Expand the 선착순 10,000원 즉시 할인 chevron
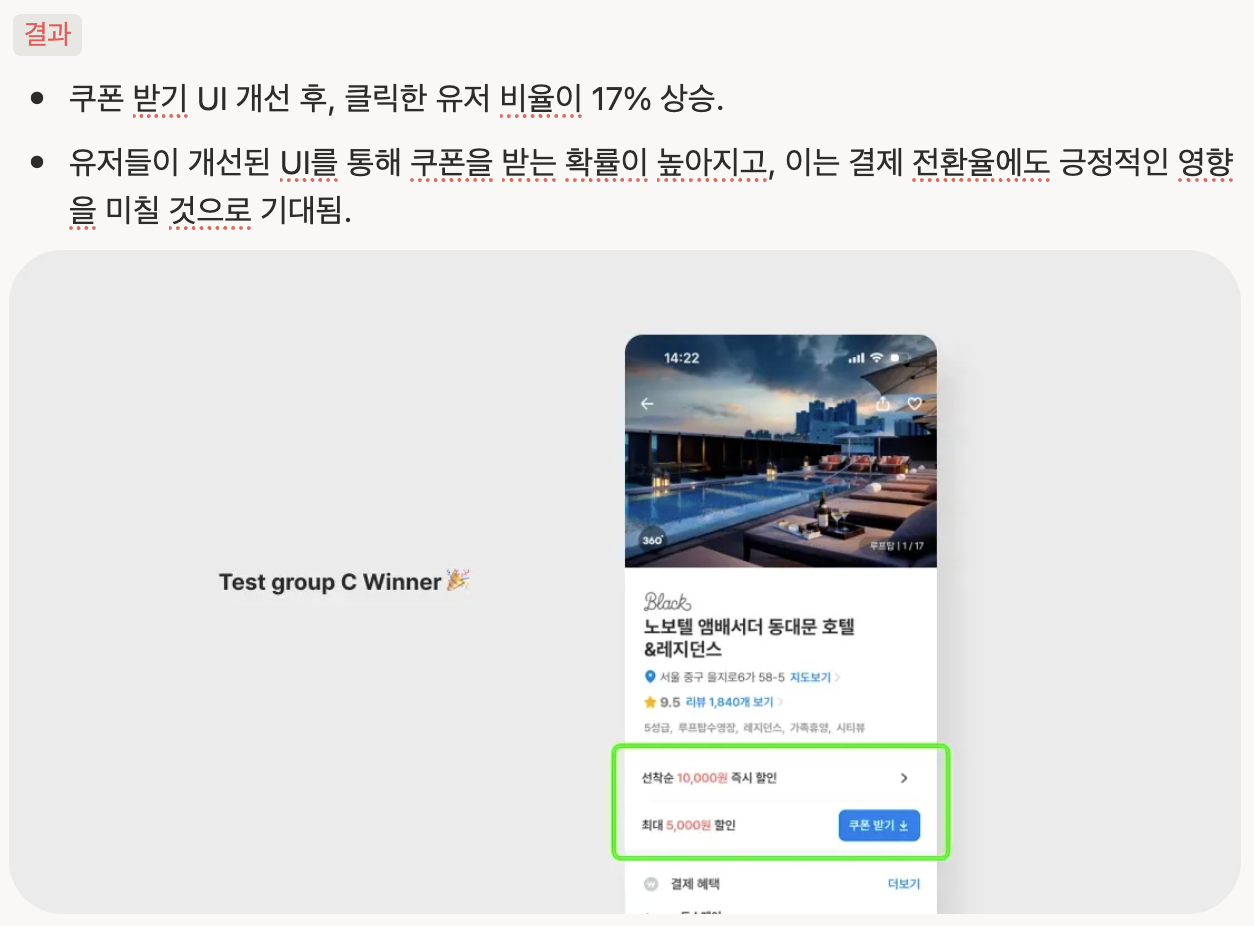This screenshot has width=1254, height=926. pos(904,778)
